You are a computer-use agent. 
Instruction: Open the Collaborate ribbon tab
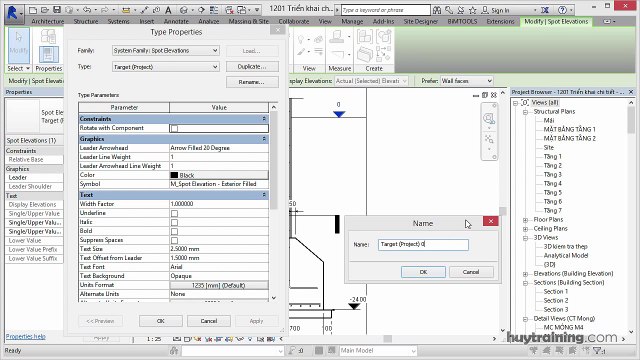[294, 21]
